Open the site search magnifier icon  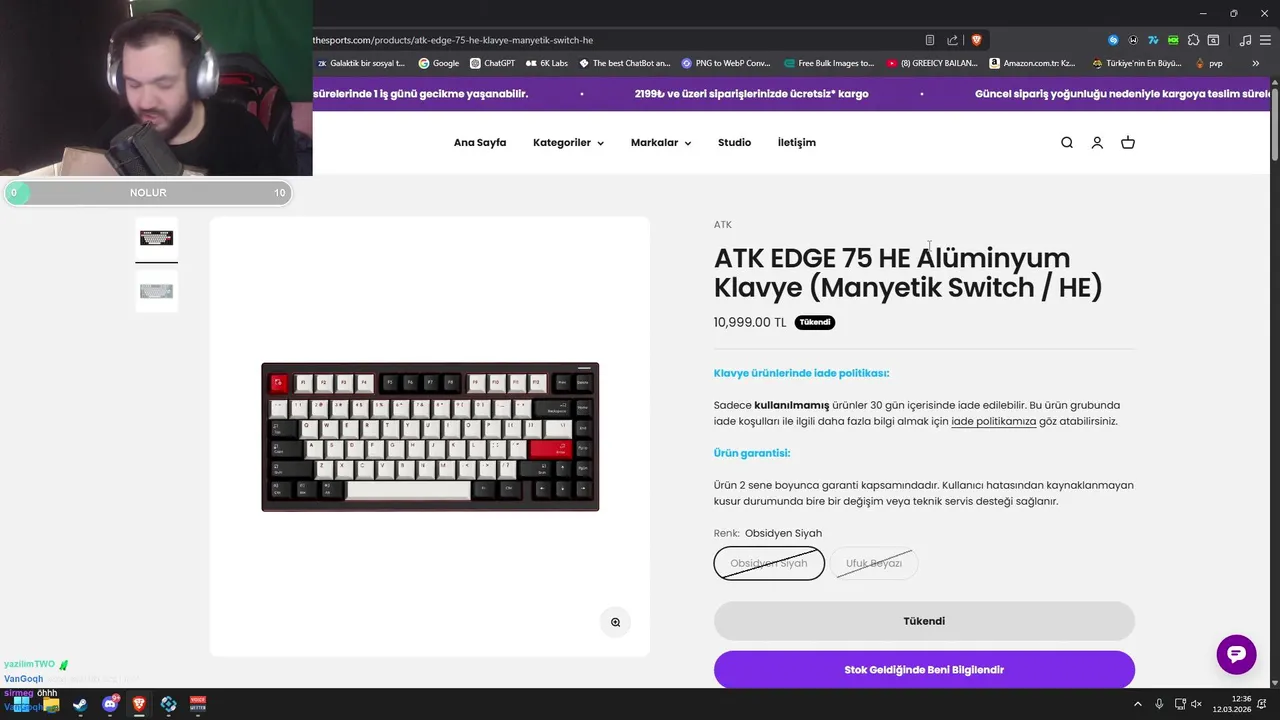click(1067, 143)
